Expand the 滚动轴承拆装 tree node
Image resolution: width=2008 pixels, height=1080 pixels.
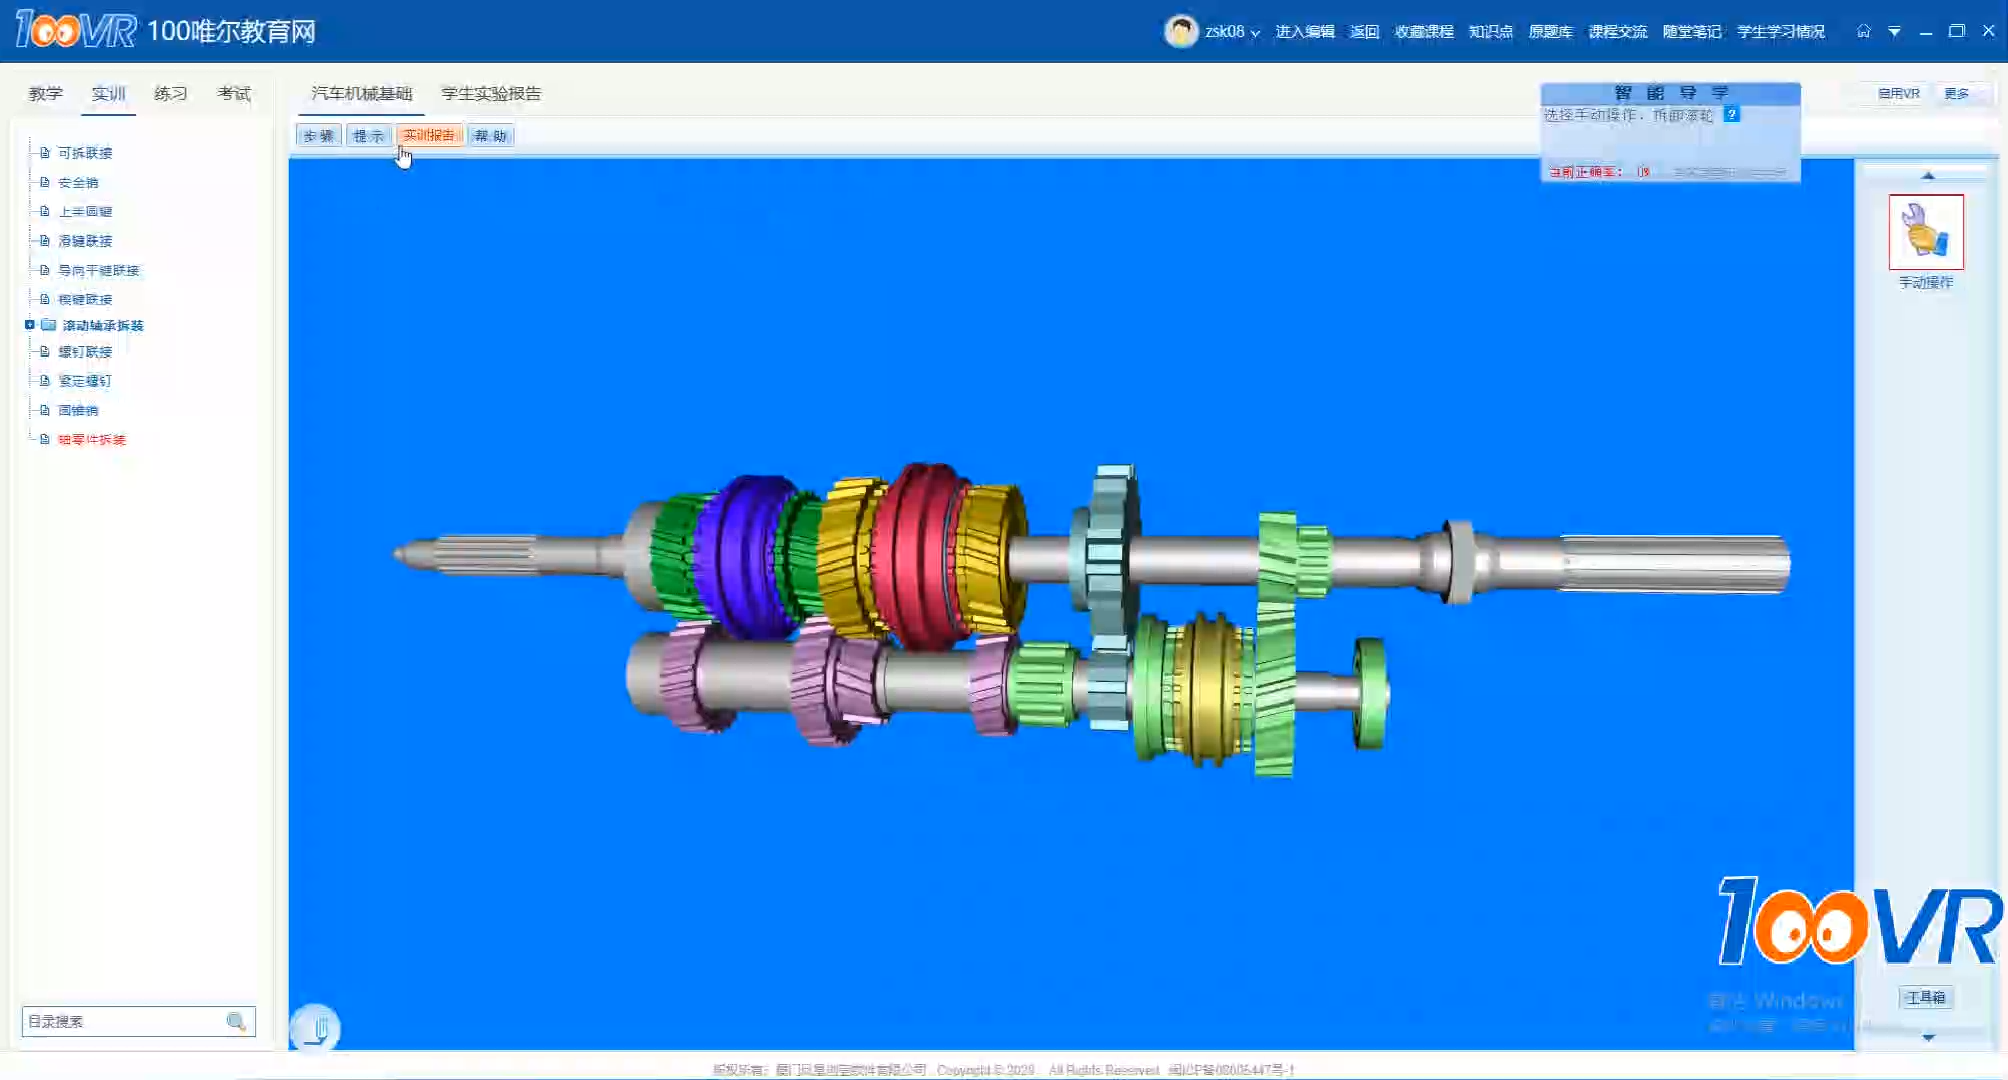pos(29,325)
